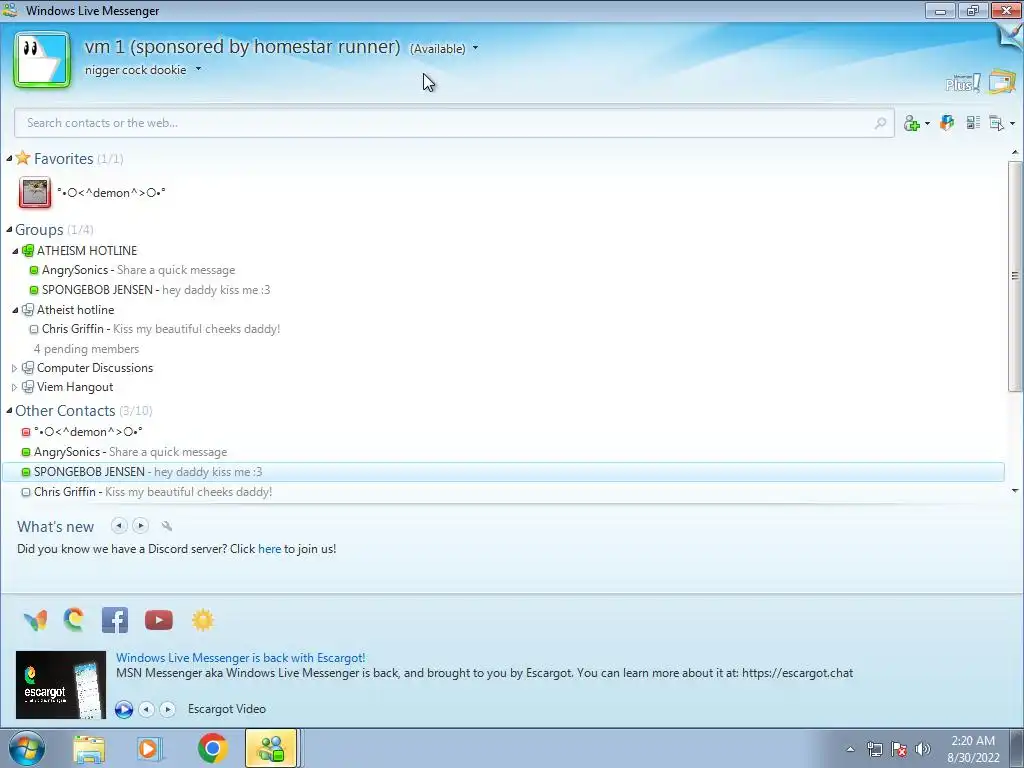Click the Viem Hangout group icon
Viewport: 1024px width, 768px height.
pyautogui.click(x=27, y=387)
